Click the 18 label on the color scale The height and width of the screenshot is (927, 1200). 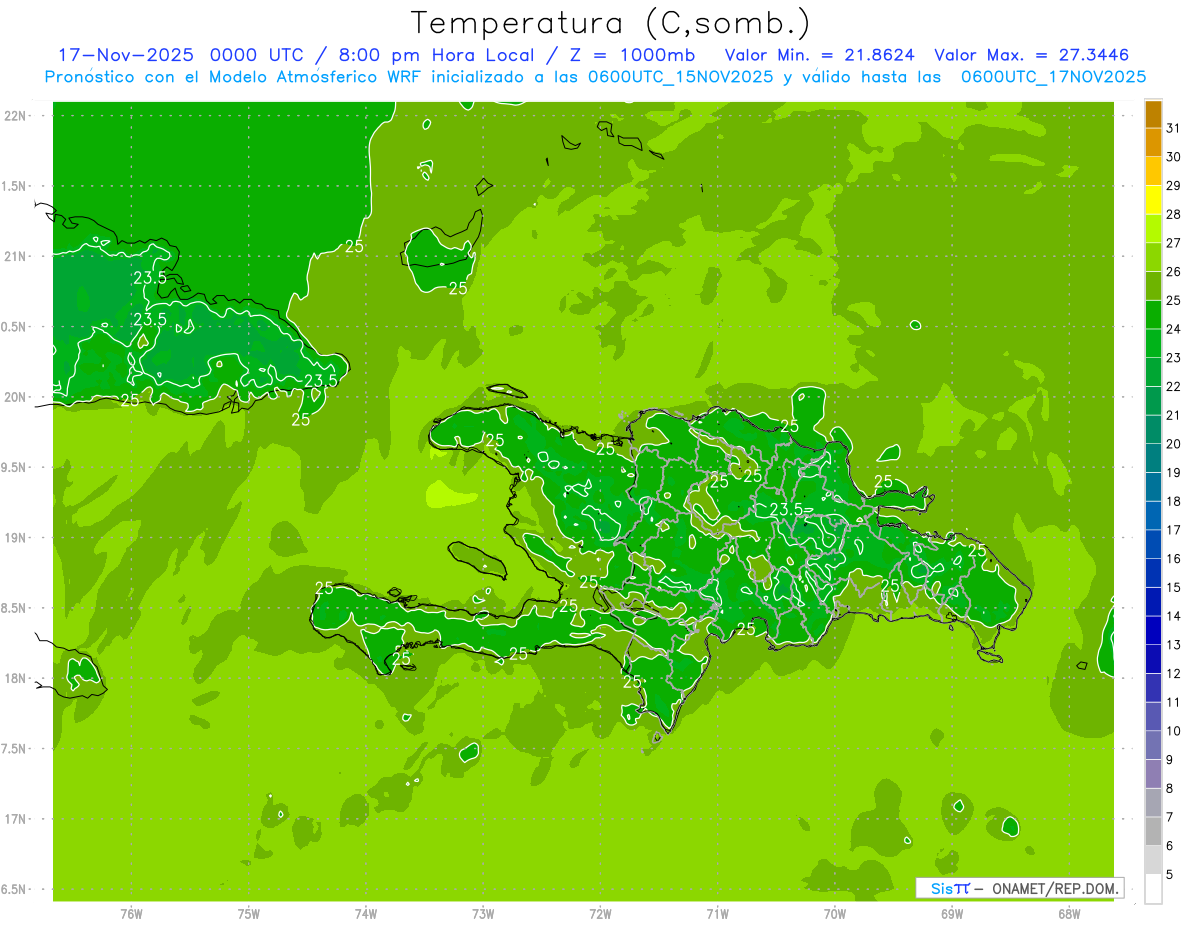(x=1174, y=501)
